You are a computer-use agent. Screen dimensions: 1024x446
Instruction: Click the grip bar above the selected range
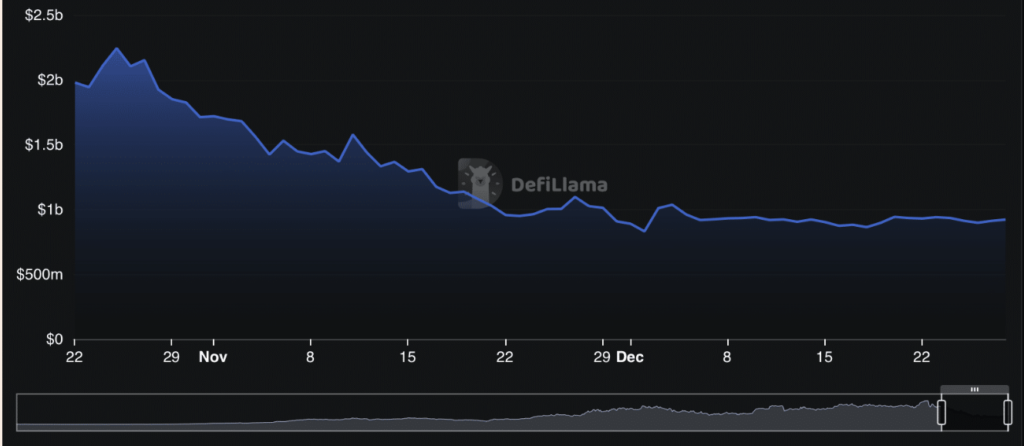[973, 389]
